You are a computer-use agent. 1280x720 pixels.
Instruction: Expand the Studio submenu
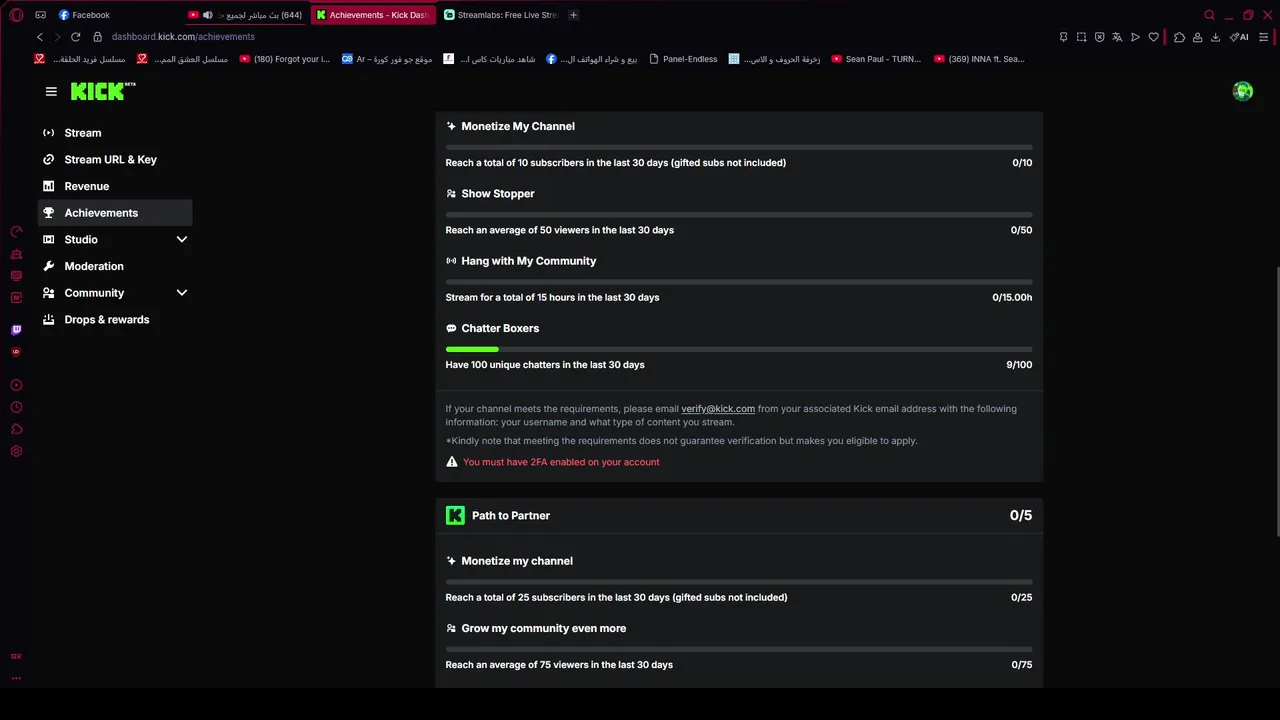181,240
